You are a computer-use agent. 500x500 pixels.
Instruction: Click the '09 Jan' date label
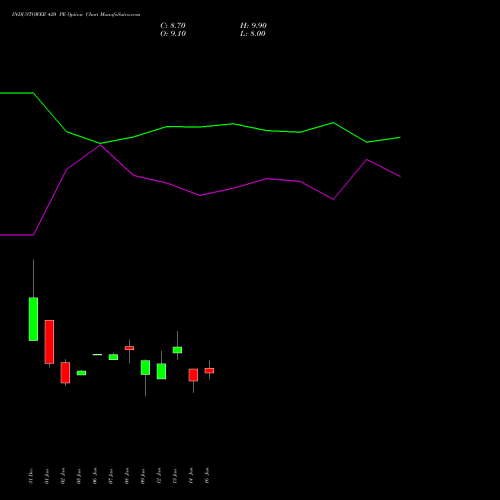(143, 476)
